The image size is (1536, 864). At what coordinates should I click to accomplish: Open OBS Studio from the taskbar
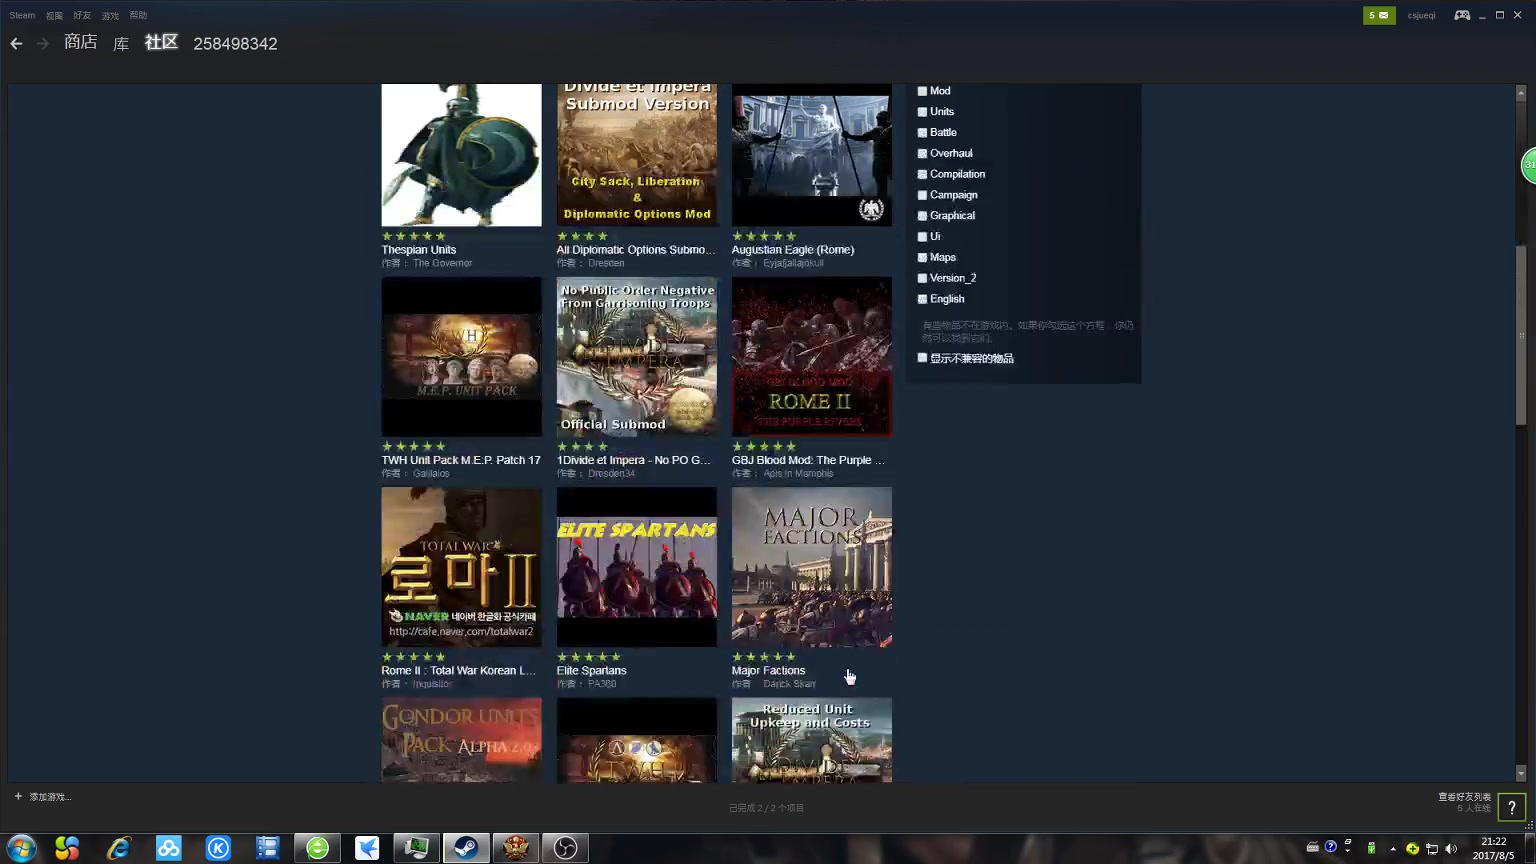click(565, 848)
